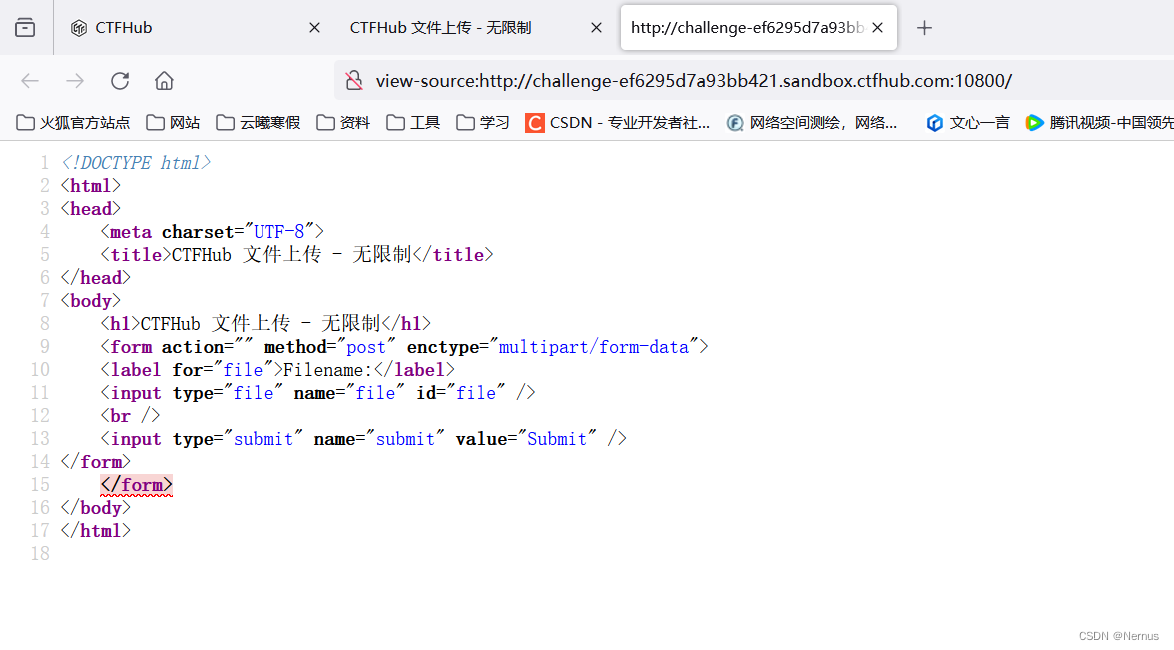Open 腾讯视频 bookmark
Viewport: 1174px width, 650px height.
click(1099, 123)
